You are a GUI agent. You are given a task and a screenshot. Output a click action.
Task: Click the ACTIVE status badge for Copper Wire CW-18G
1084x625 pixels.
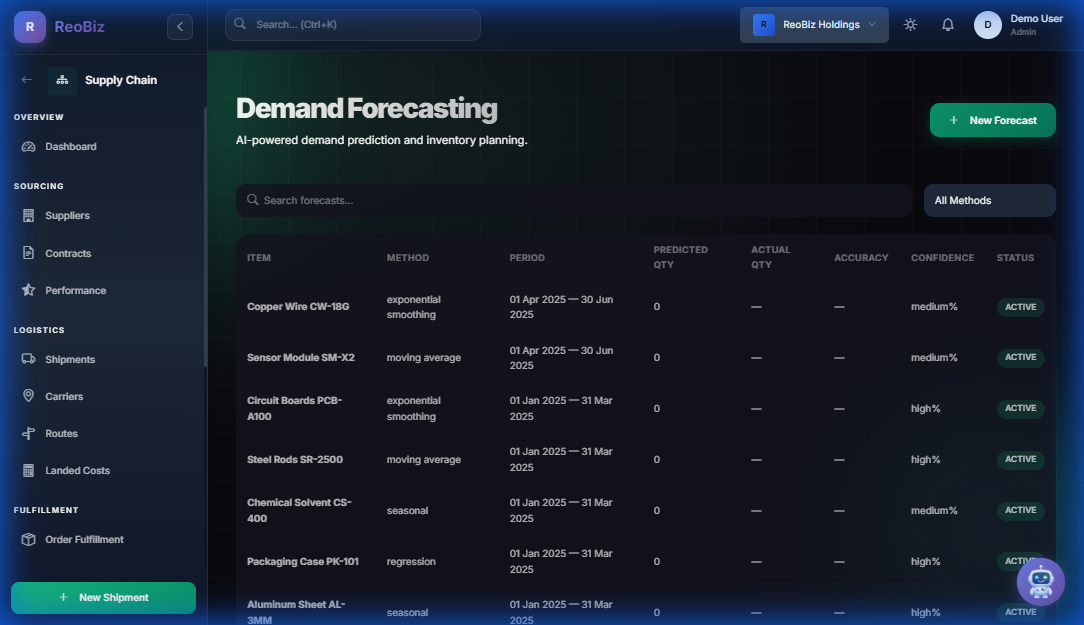pyautogui.click(x=1020, y=307)
